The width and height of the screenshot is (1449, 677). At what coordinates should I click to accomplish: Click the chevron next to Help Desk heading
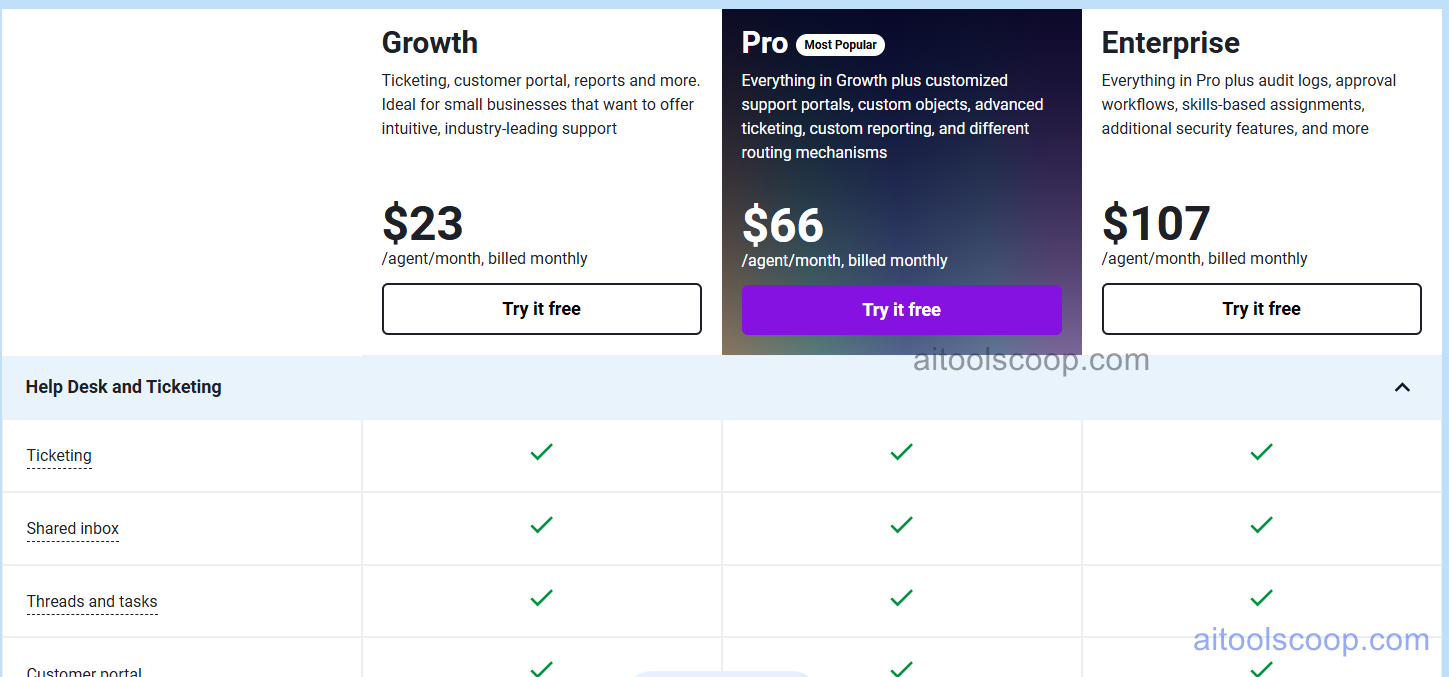click(x=1402, y=387)
